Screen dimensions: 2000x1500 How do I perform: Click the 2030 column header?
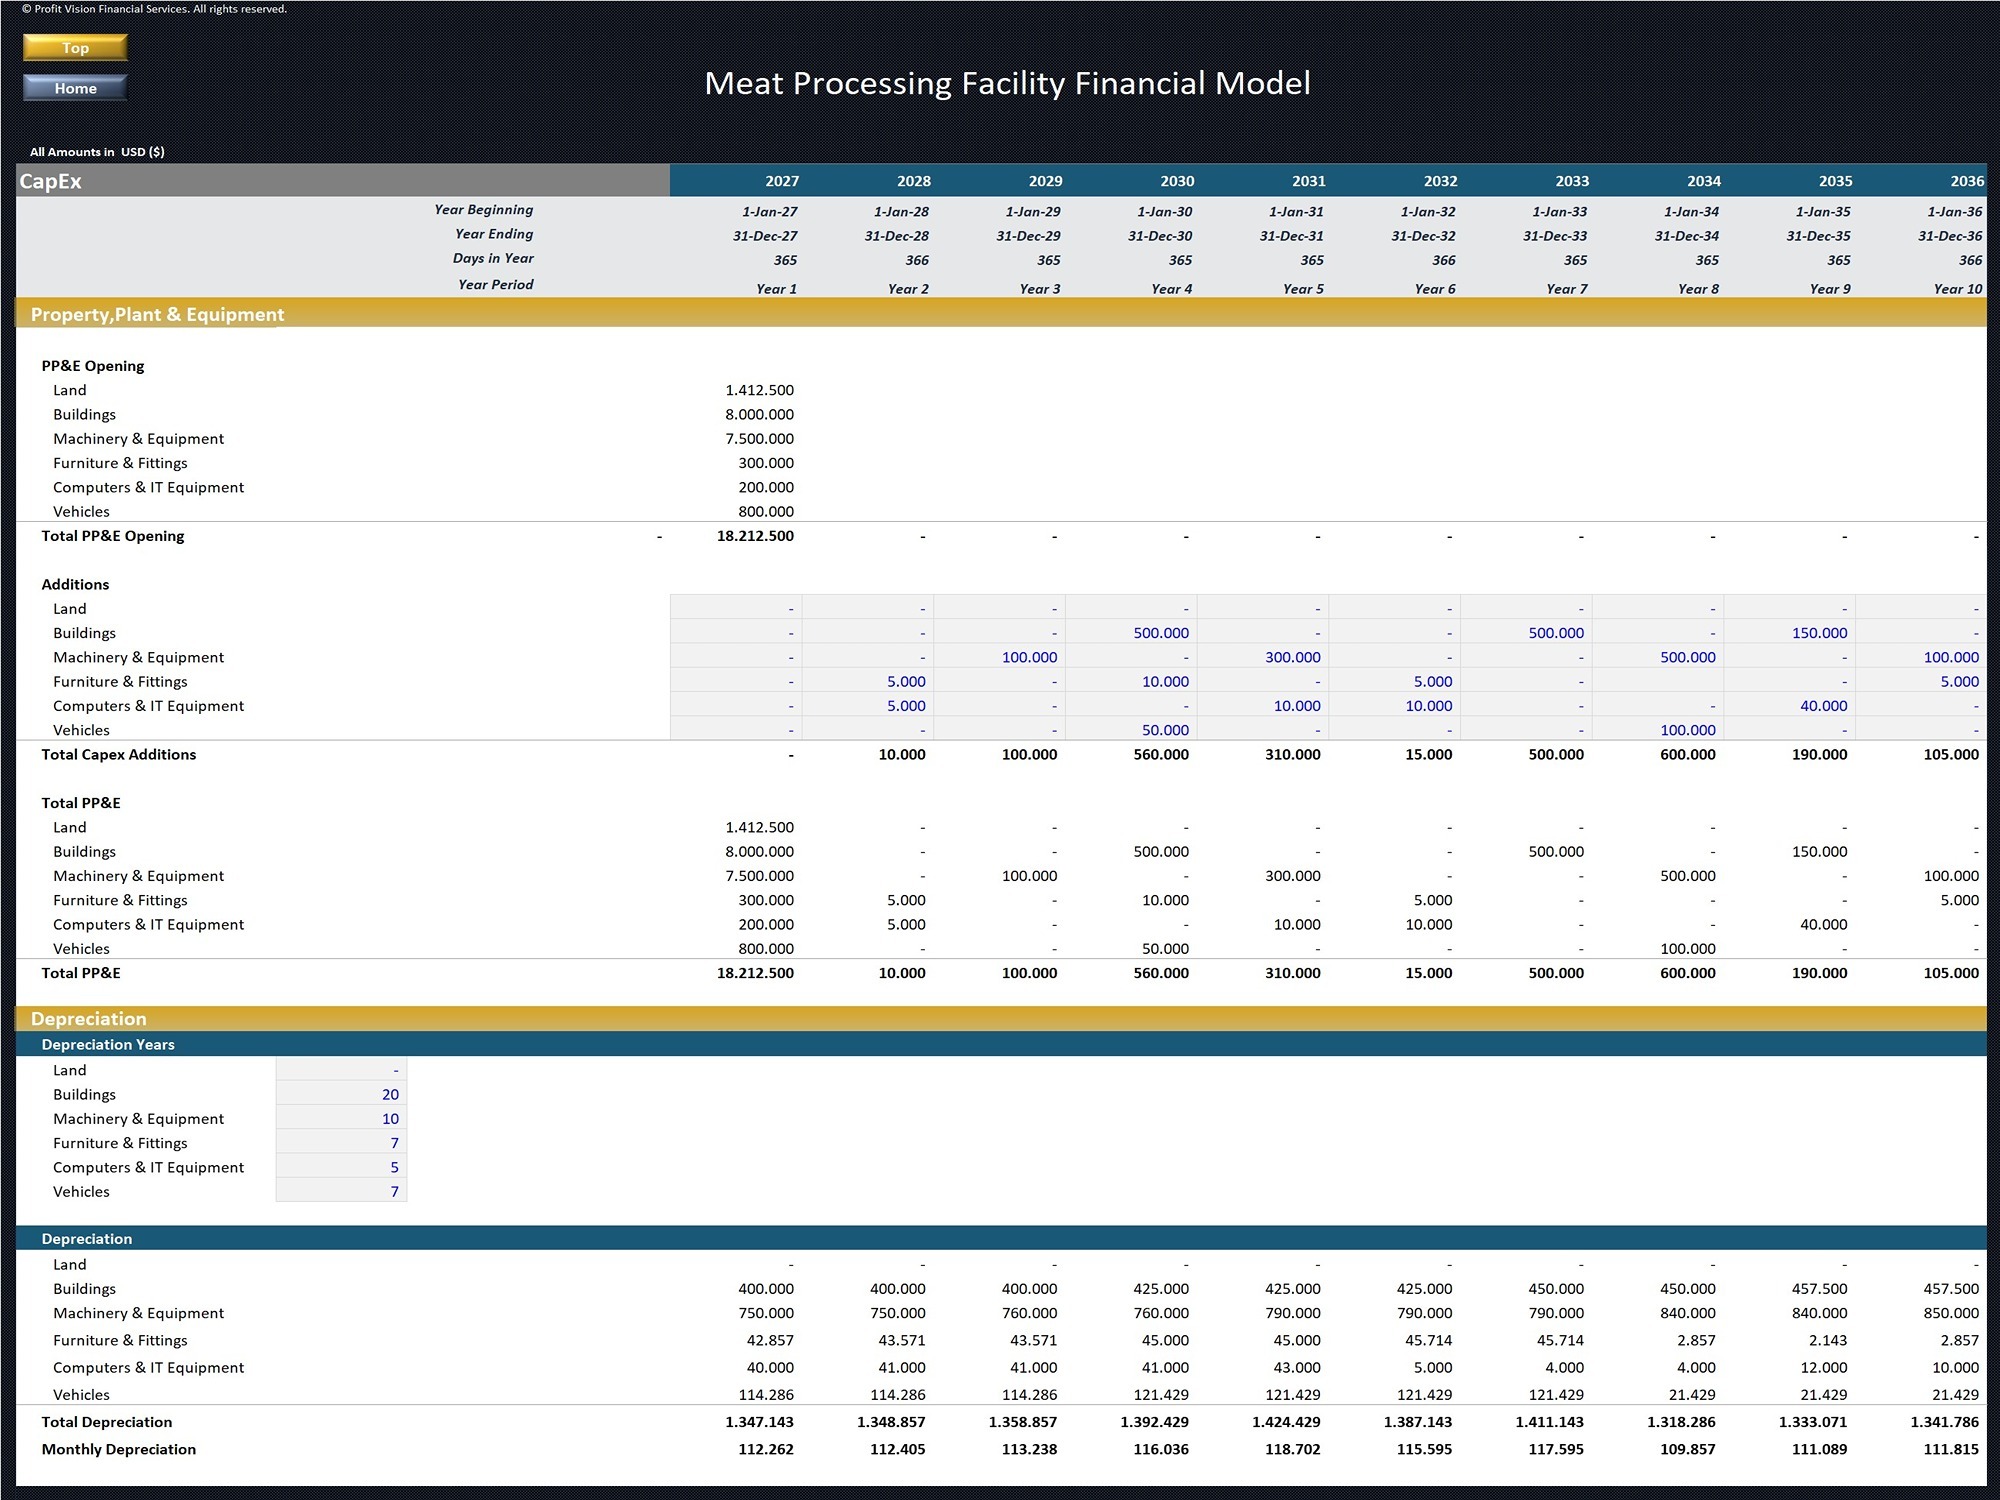pyautogui.click(x=1177, y=181)
